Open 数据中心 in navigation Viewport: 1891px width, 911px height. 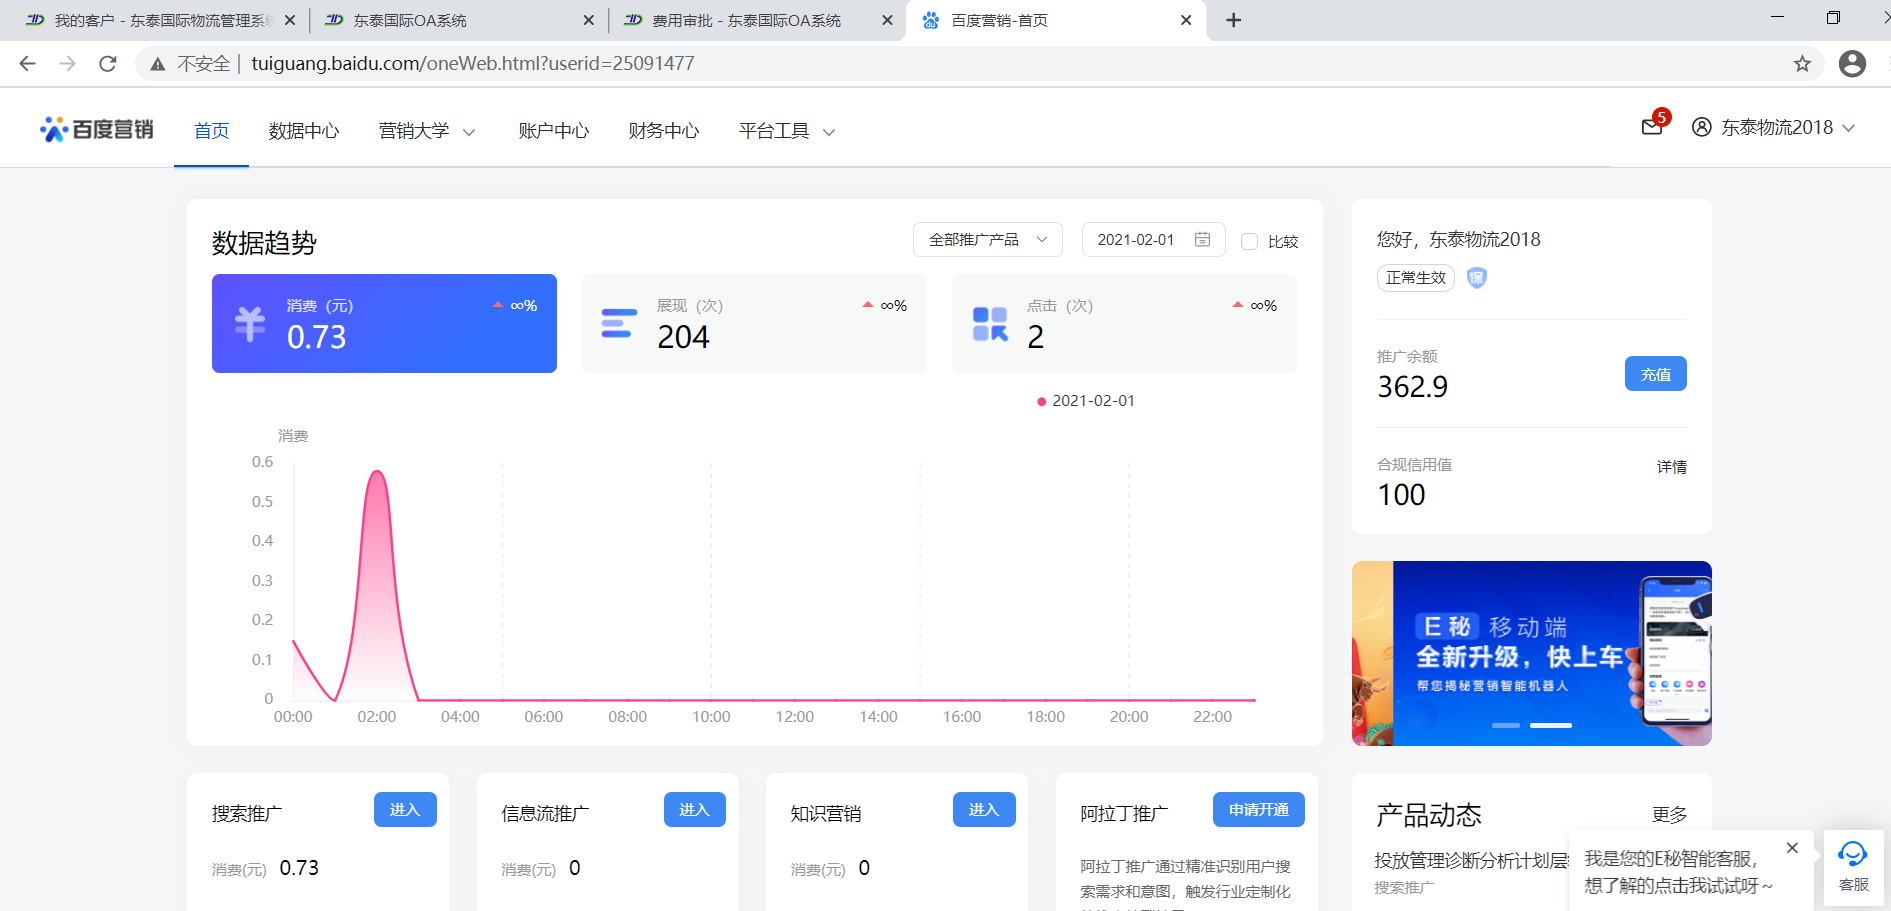(304, 131)
